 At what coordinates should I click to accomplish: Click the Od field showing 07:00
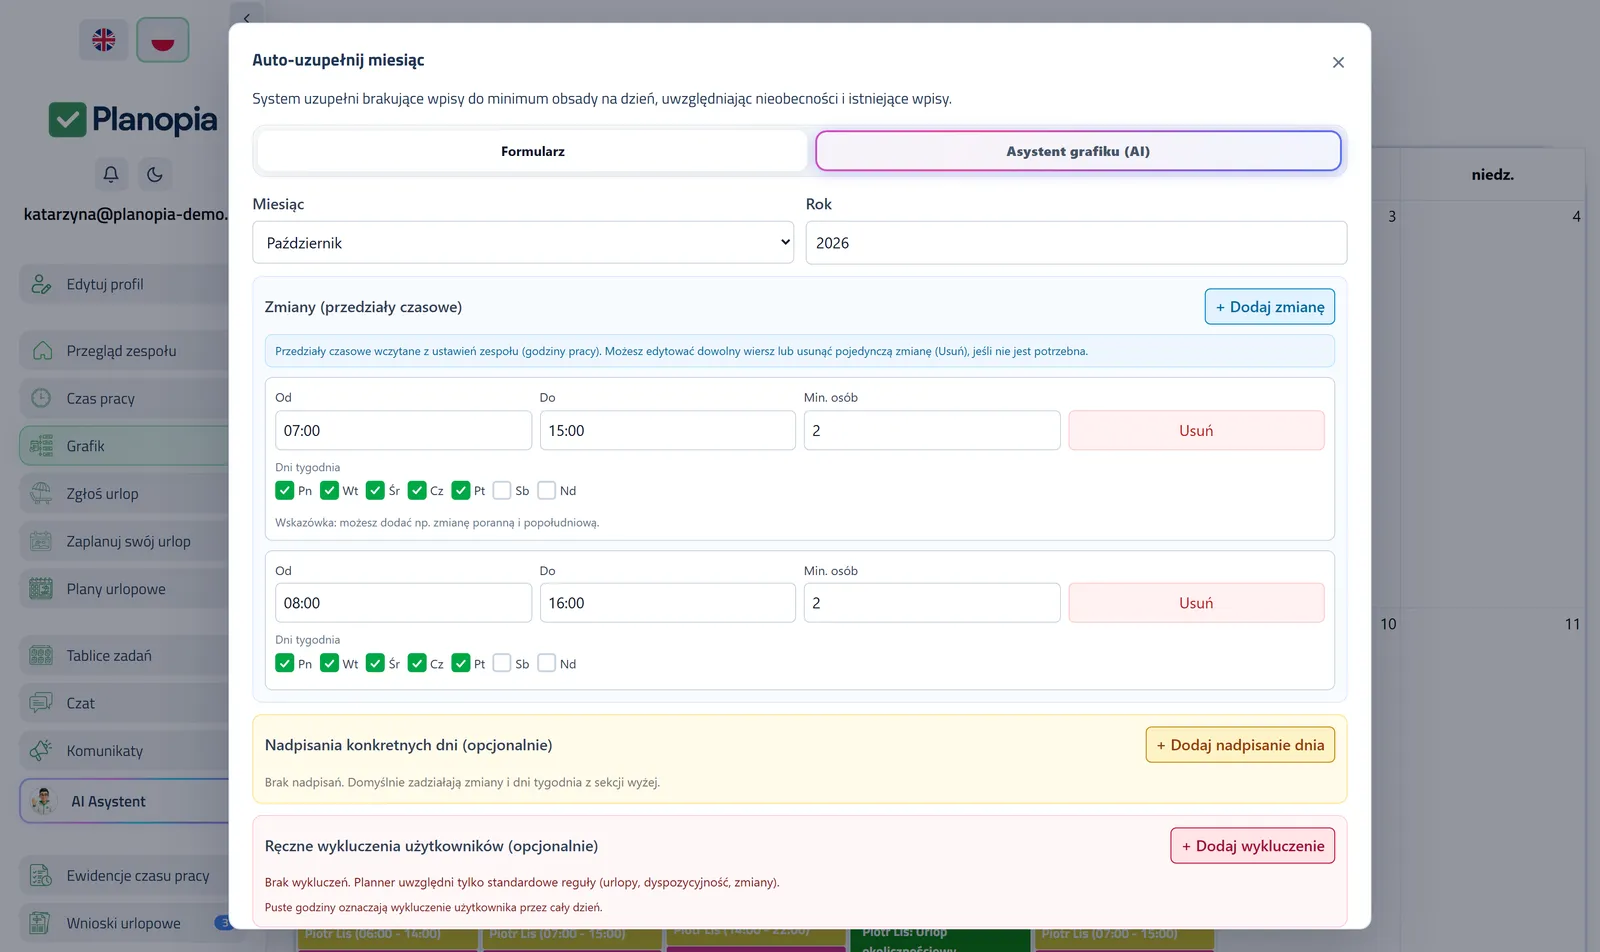click(x=404, y=431)
